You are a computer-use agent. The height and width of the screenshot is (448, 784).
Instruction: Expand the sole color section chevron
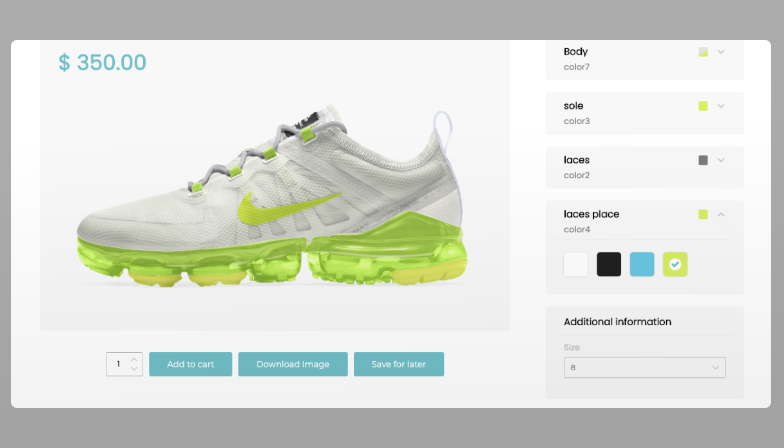[x=720, y=106]
